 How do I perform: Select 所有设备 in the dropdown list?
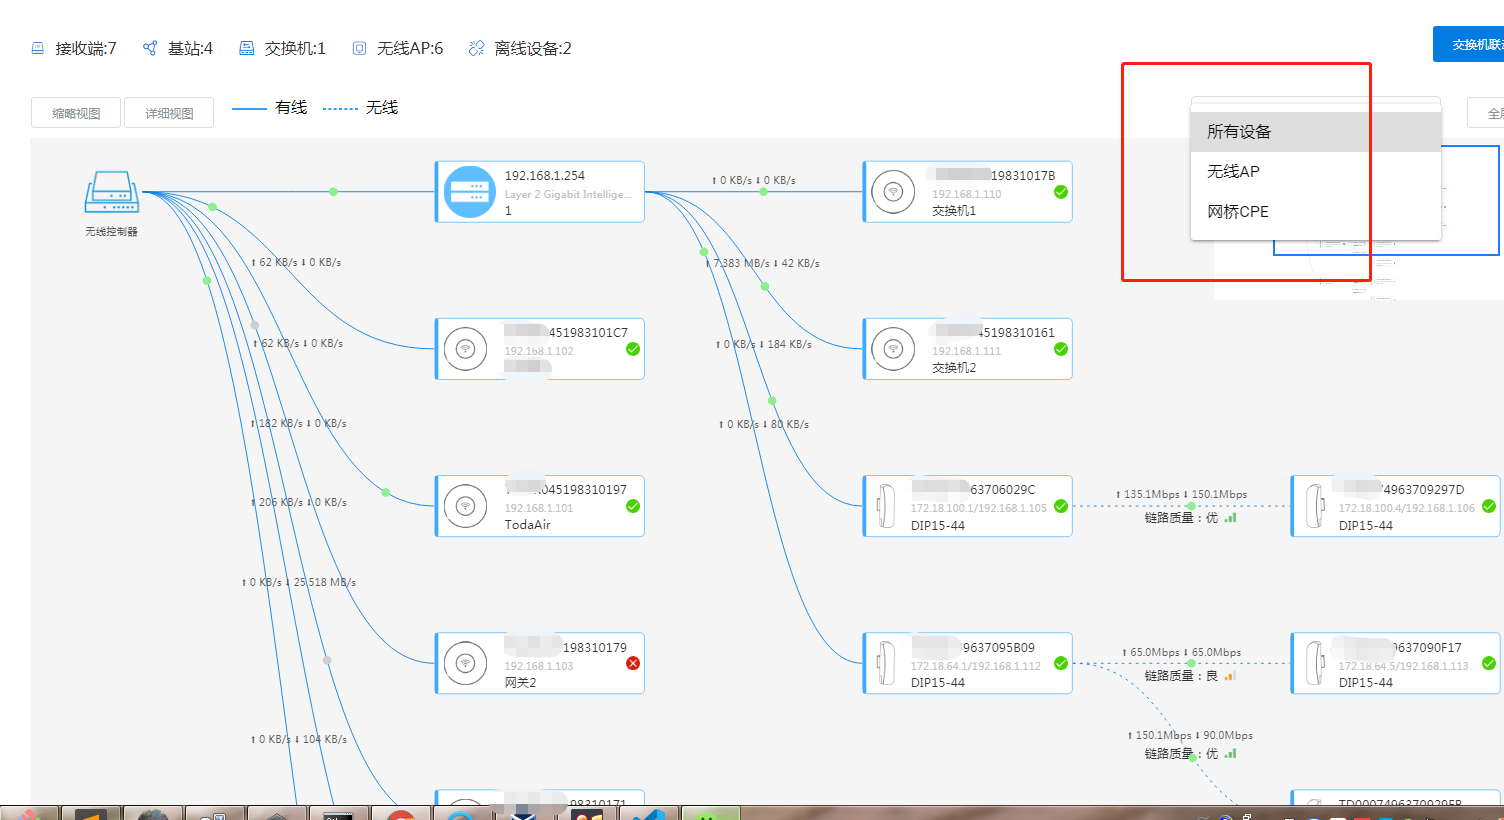(x=1239, y=132)
